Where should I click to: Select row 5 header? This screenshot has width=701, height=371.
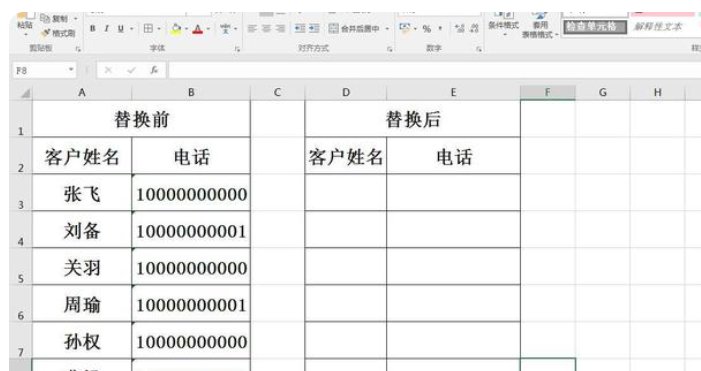[21, 266]
